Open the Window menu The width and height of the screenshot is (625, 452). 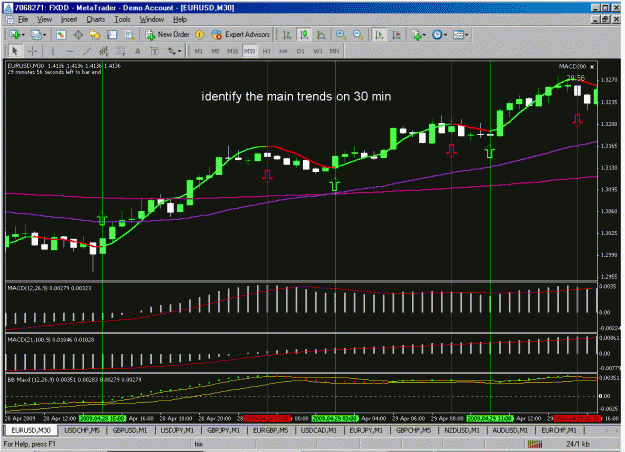click(x=151, y=19)
